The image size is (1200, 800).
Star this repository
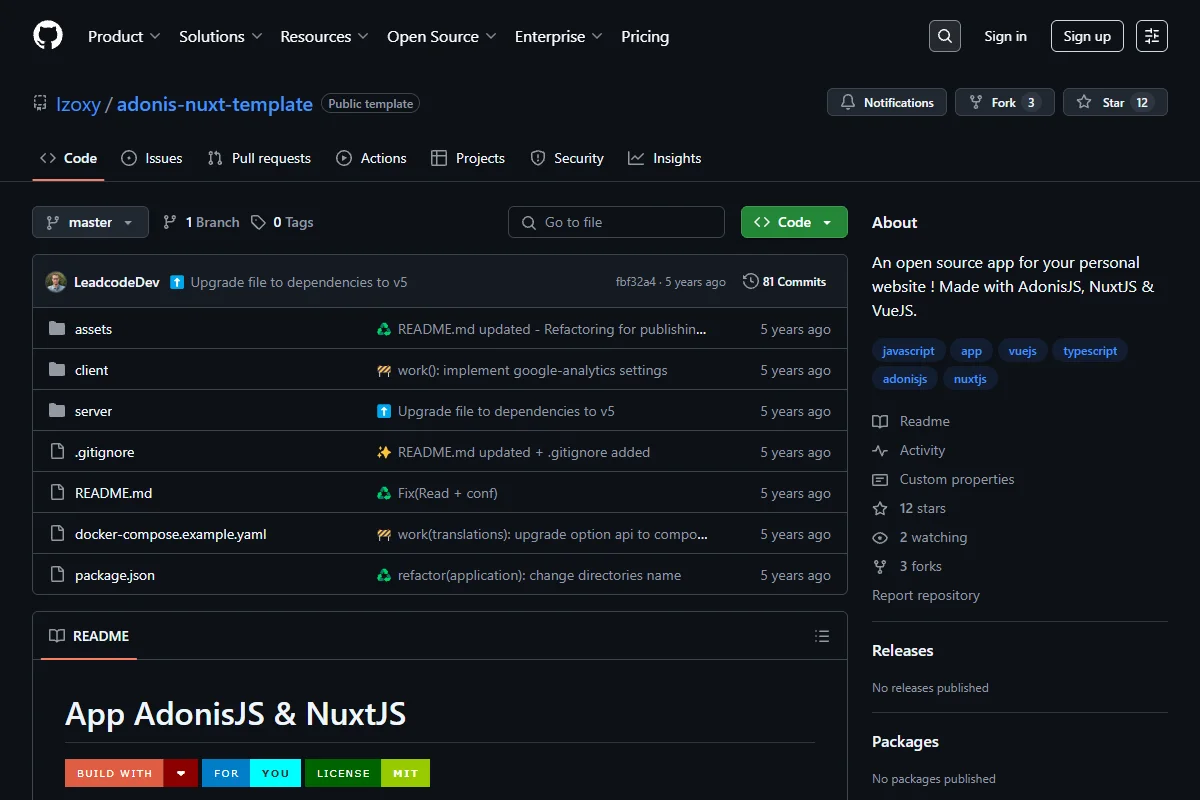coord(1115,102)
